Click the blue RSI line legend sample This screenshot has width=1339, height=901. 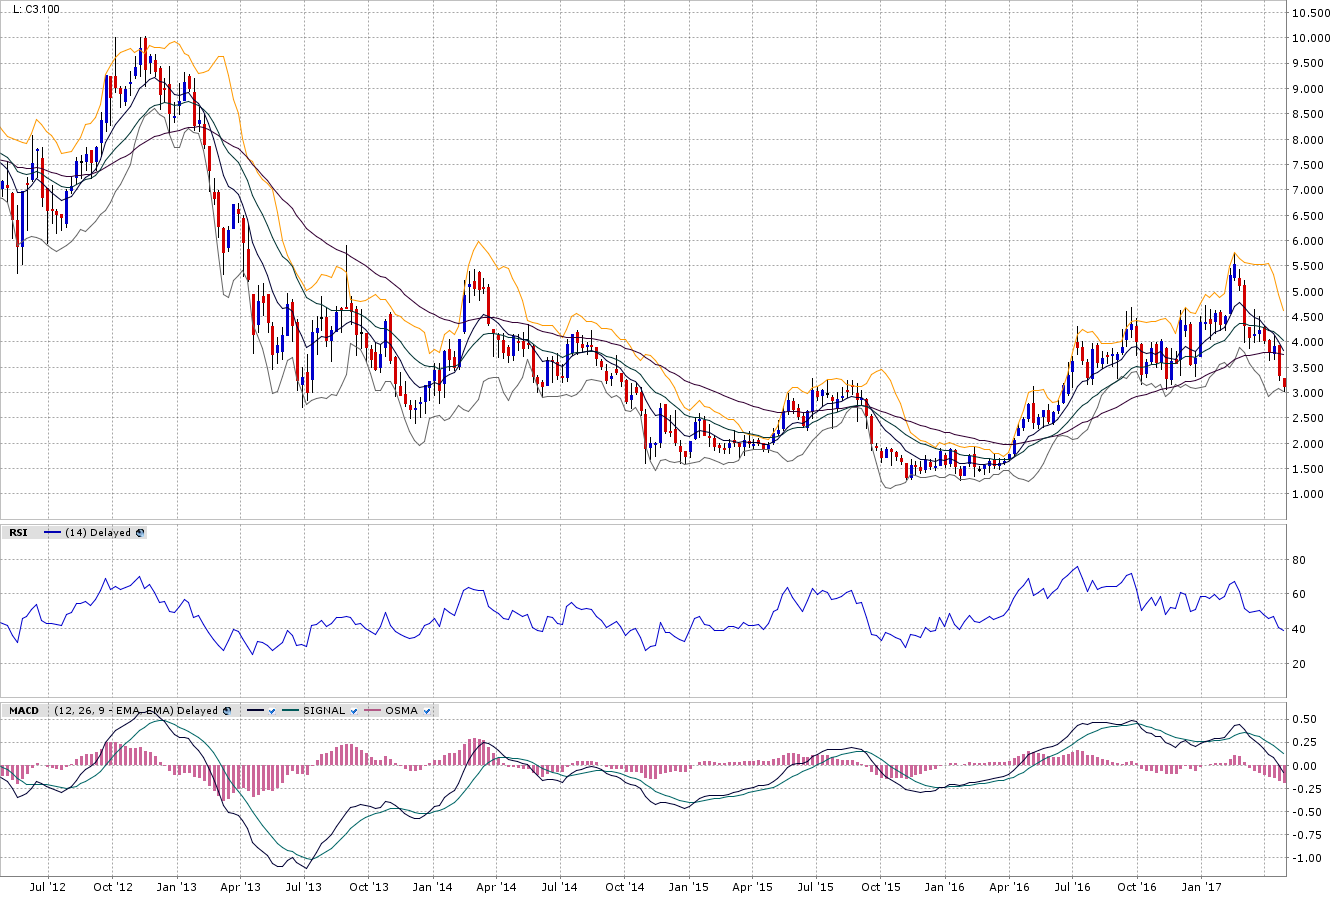[x=53, y=533]
